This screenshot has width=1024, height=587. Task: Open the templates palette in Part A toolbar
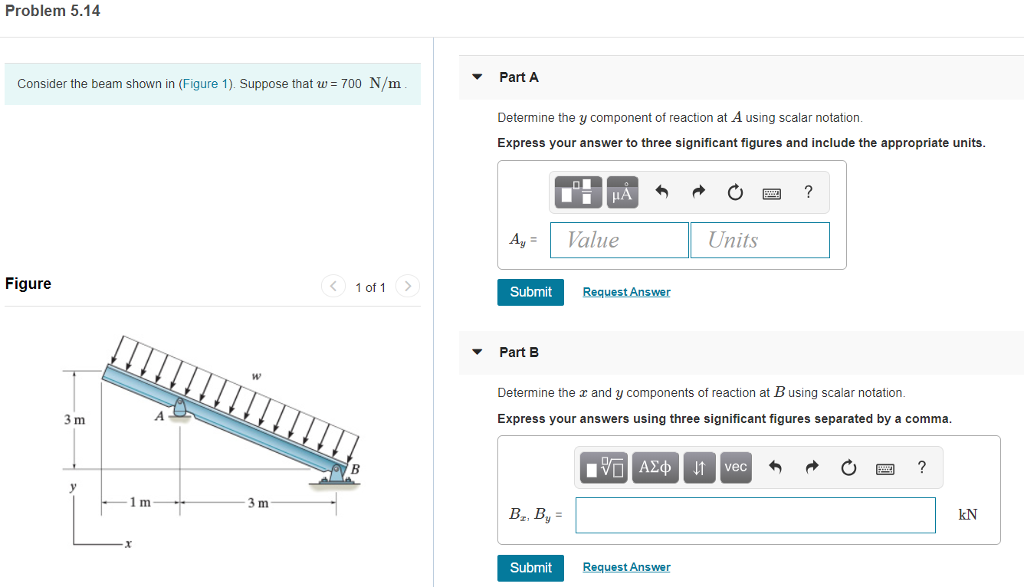tap(577, 192)
